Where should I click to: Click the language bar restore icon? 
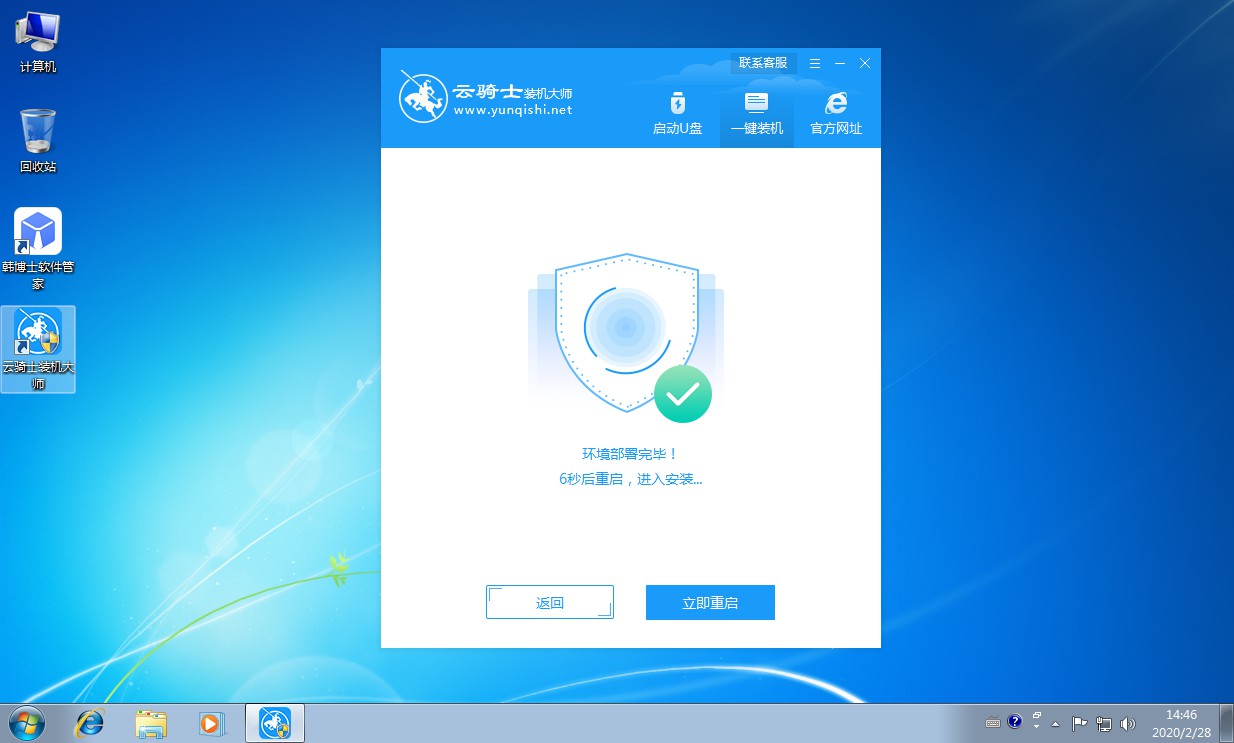(1037, 716)
